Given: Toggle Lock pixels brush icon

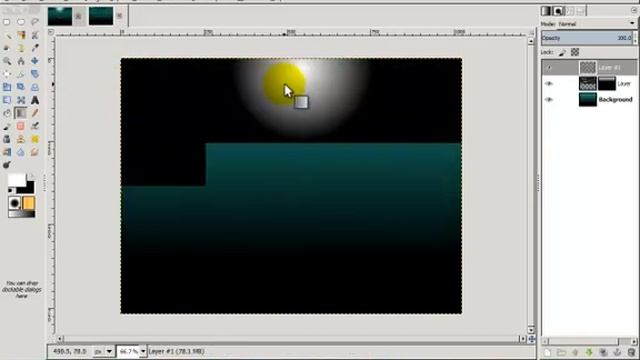Looking at the screenshot, I should pyautogui.click(x=562, y=52).
